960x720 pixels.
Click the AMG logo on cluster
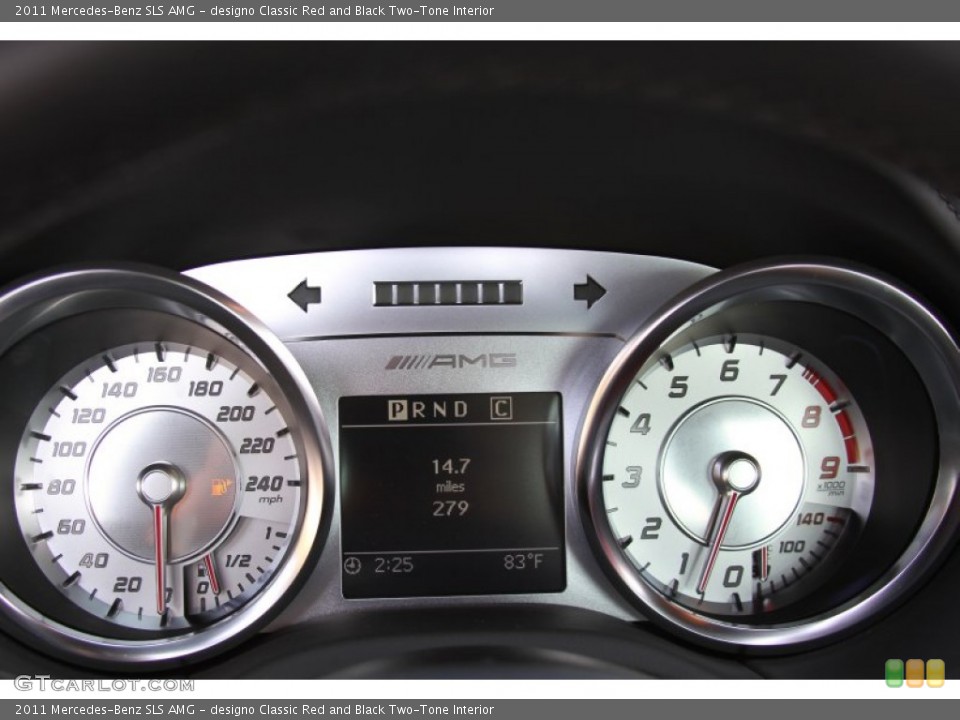point(451,362)
